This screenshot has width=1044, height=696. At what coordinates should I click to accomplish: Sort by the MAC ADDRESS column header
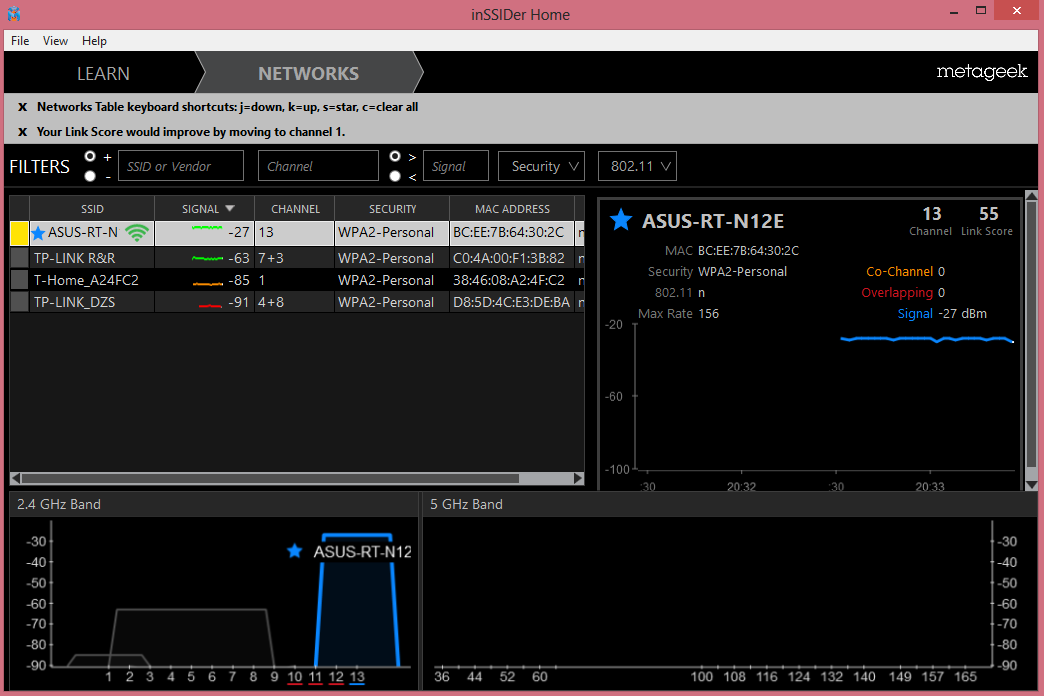tap(512, 208)
